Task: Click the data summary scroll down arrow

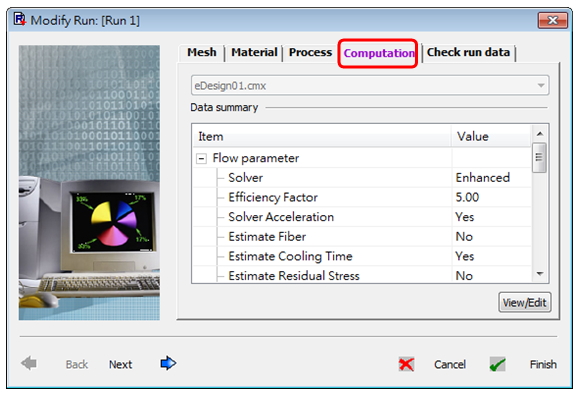Action: click(540, 274)
